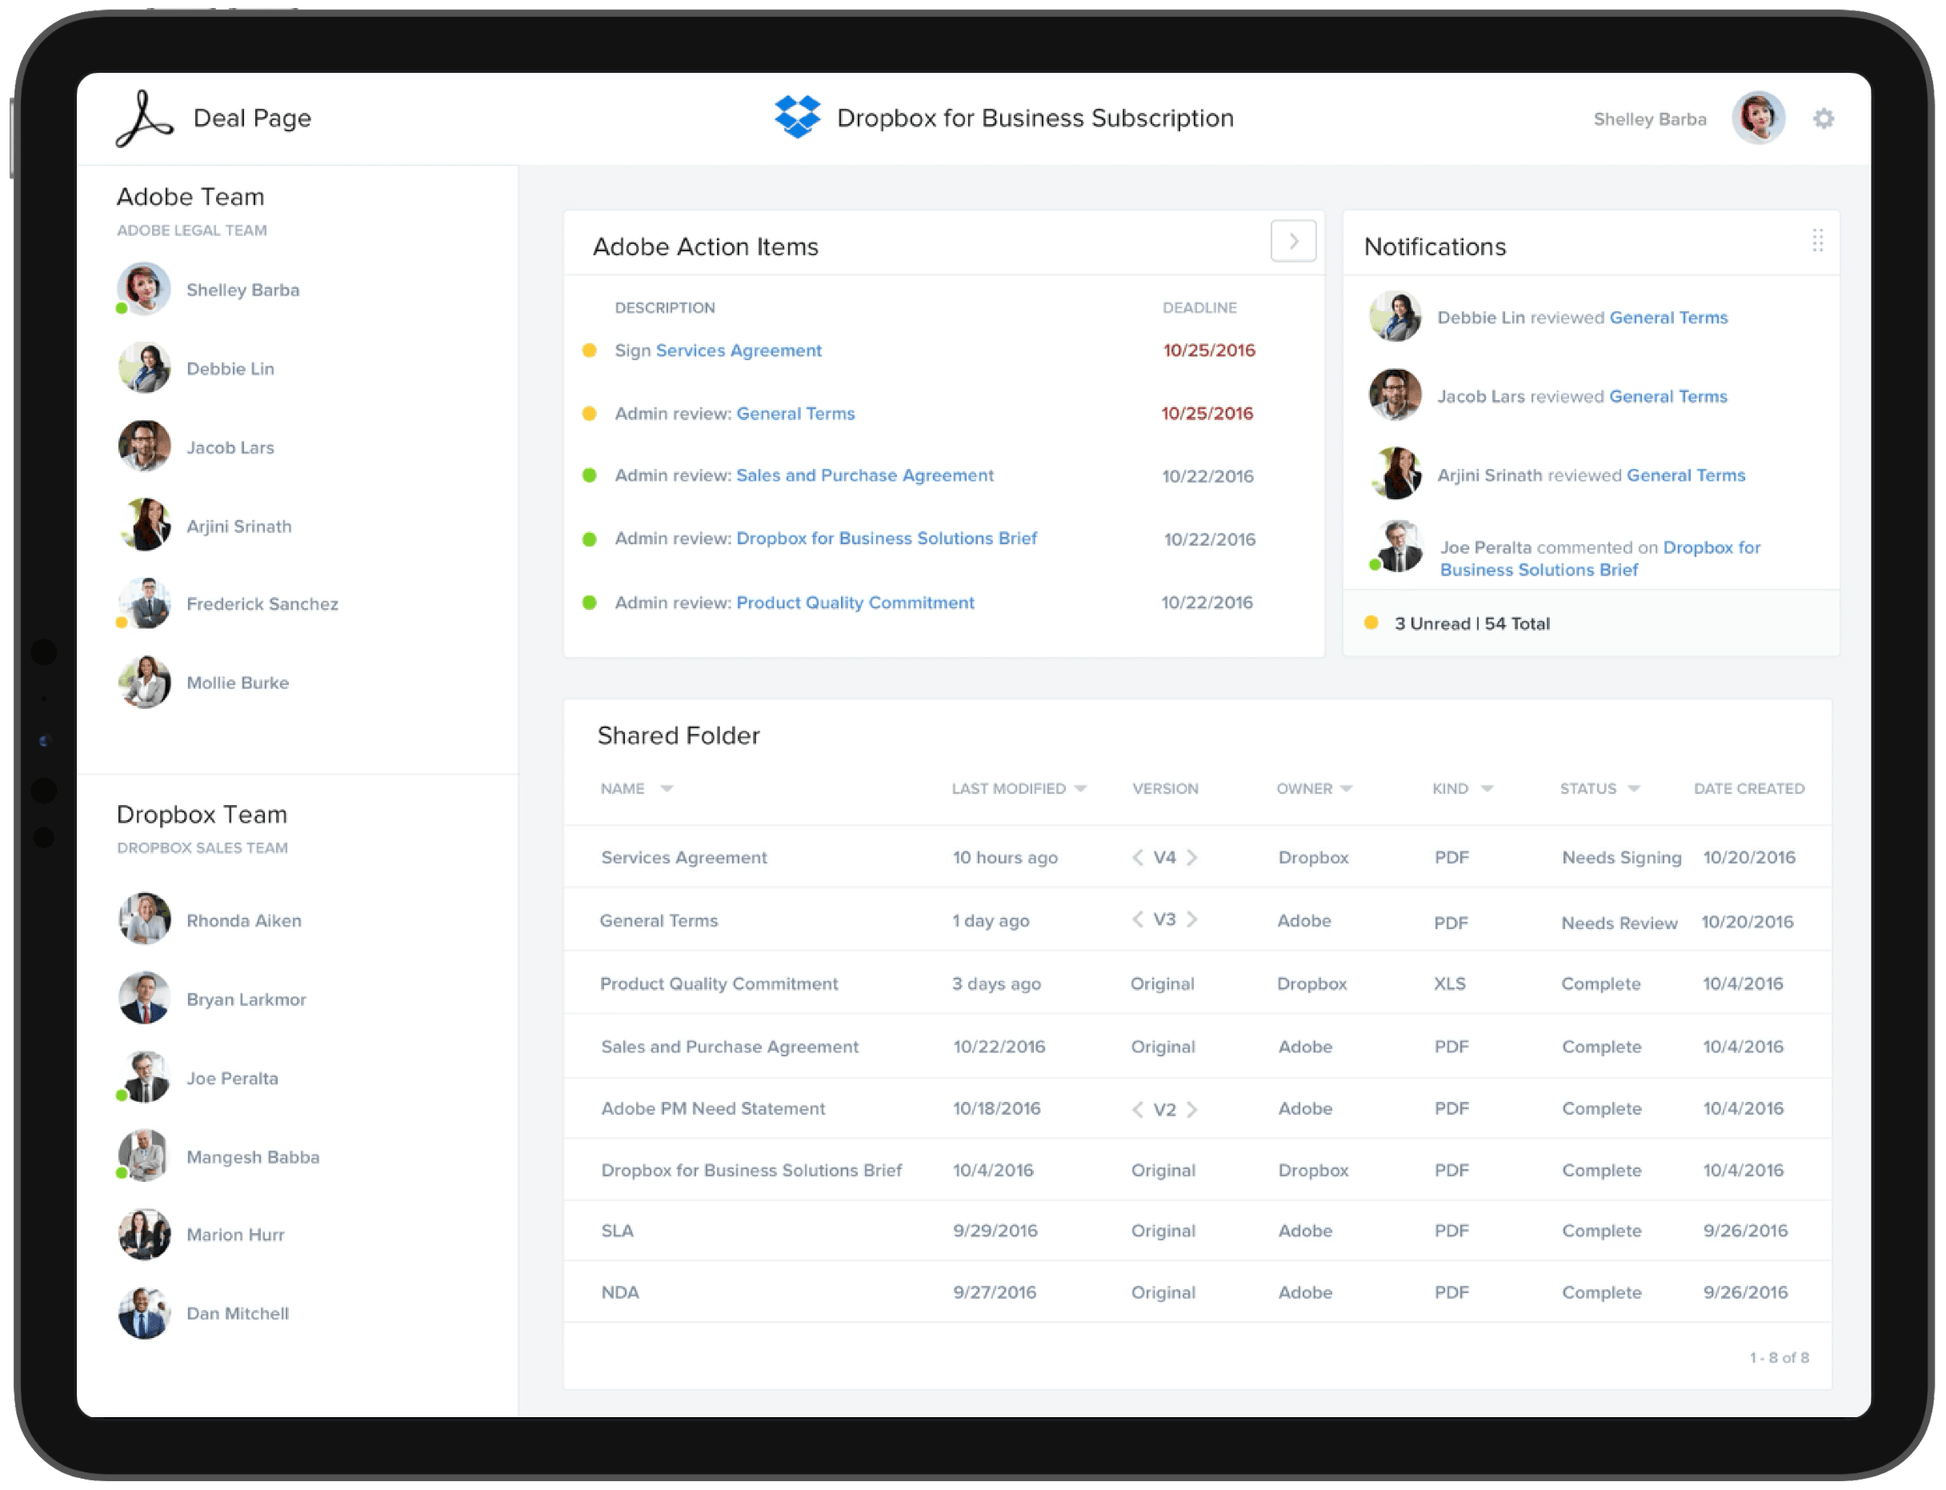The image size is (1946, 1490).
Task: Click the Dropbox logo in header
Action: 797,117
